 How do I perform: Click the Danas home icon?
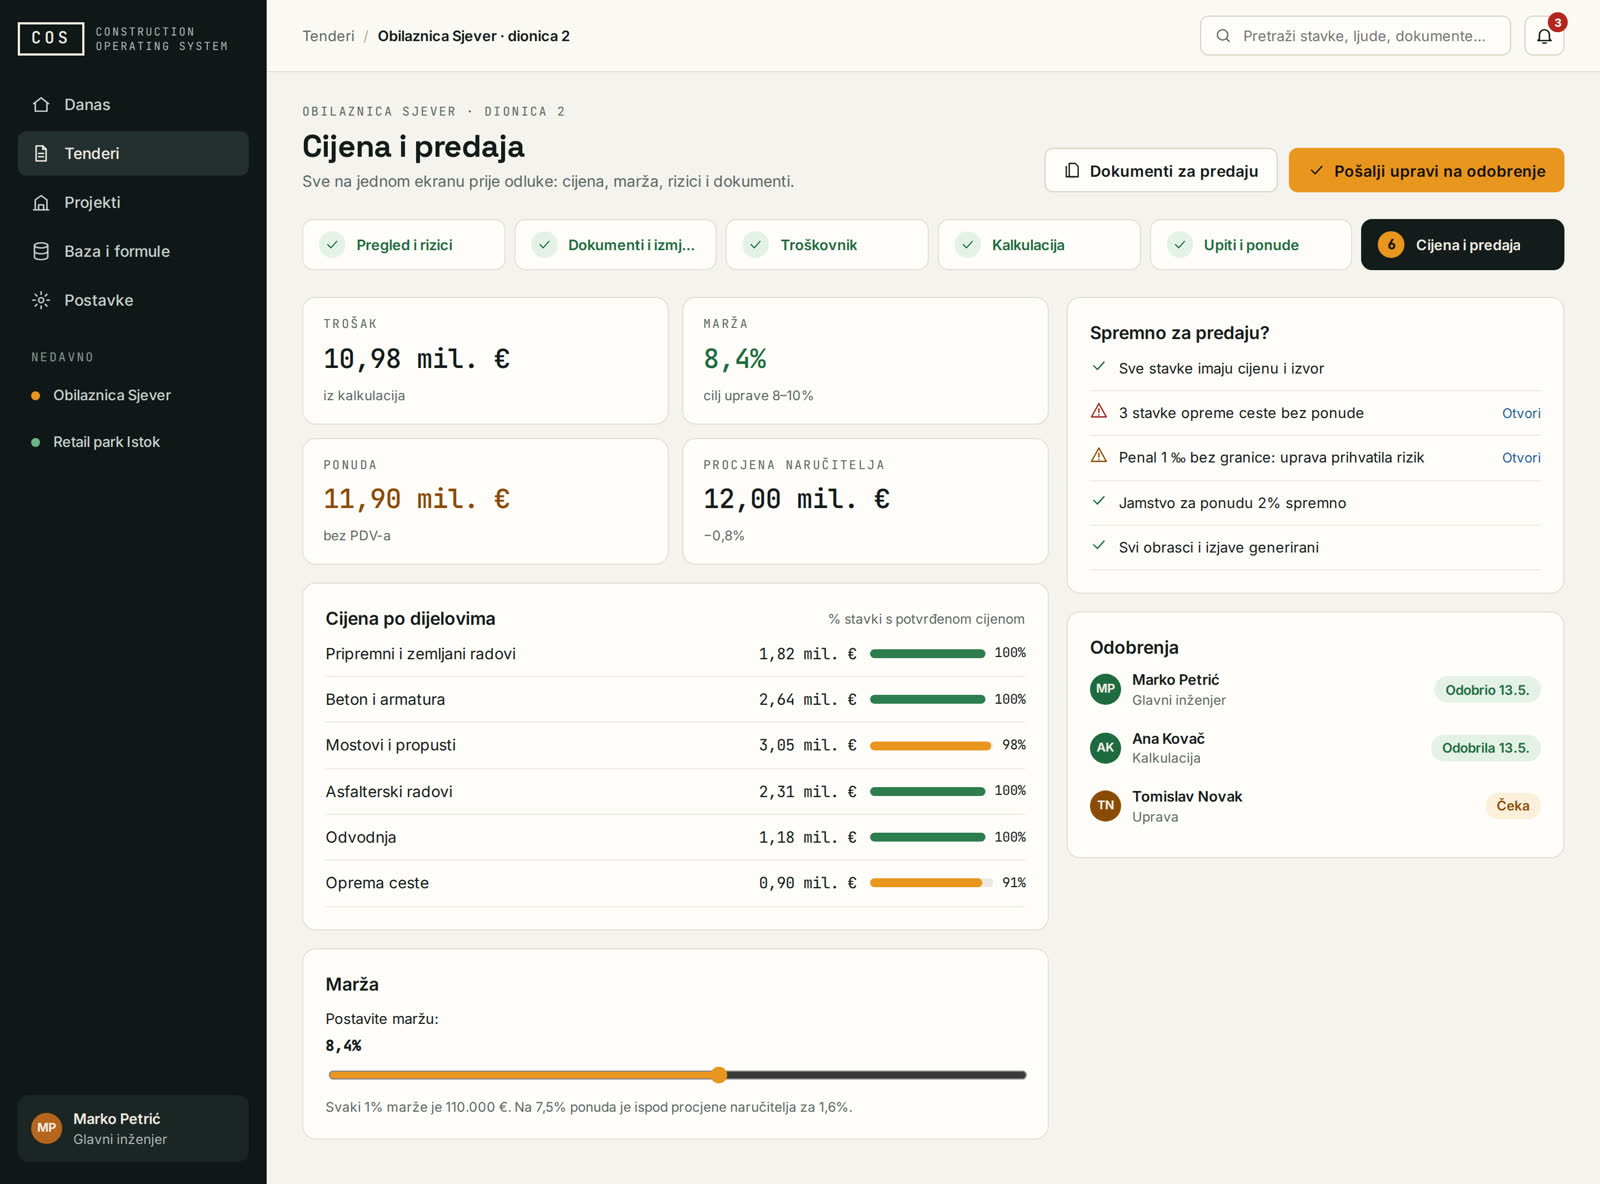coord(41,105)
